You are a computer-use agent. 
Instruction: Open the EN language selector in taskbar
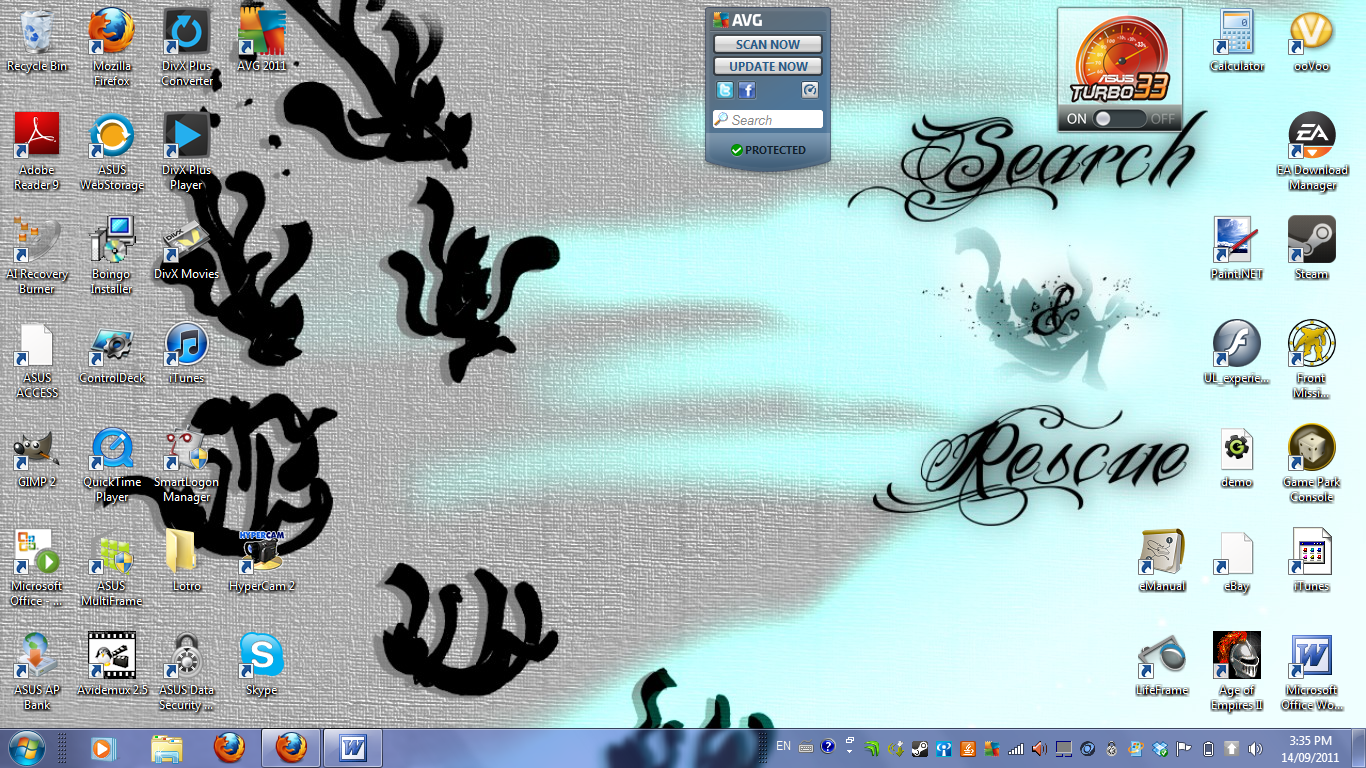click(x=783, y=747)
